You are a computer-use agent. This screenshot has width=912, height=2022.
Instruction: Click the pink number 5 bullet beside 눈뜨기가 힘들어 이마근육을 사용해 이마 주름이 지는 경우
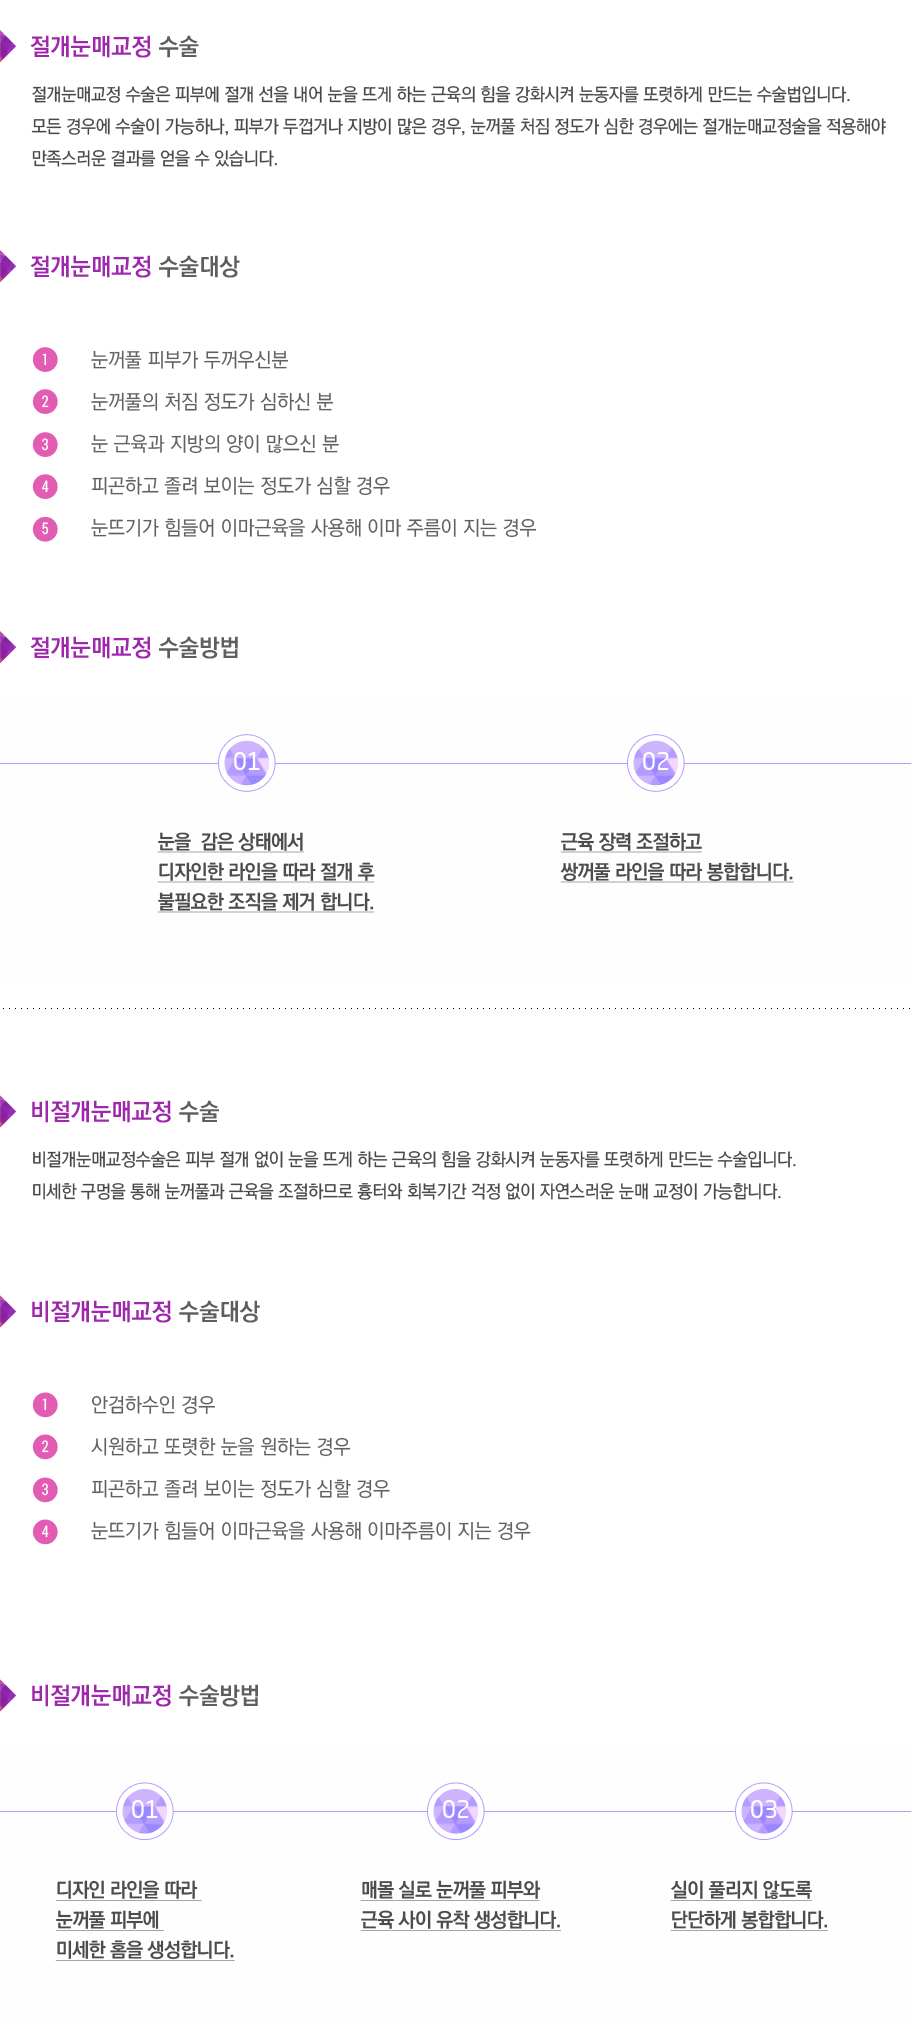tap(45, 527)
